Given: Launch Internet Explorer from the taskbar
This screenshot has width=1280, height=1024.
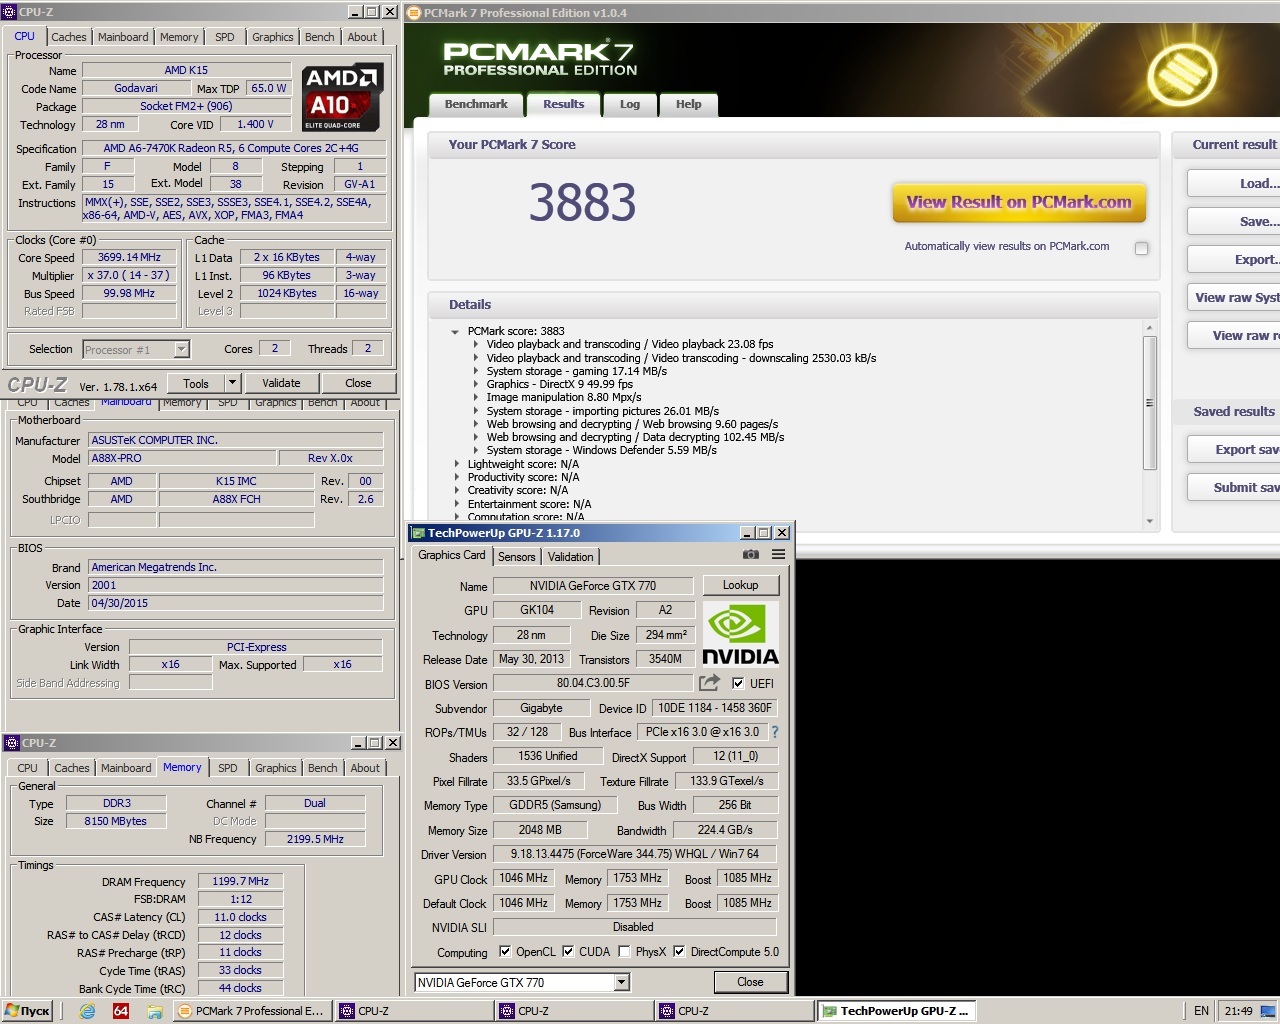Looking at the screenshot, I should pos(87,1011).
